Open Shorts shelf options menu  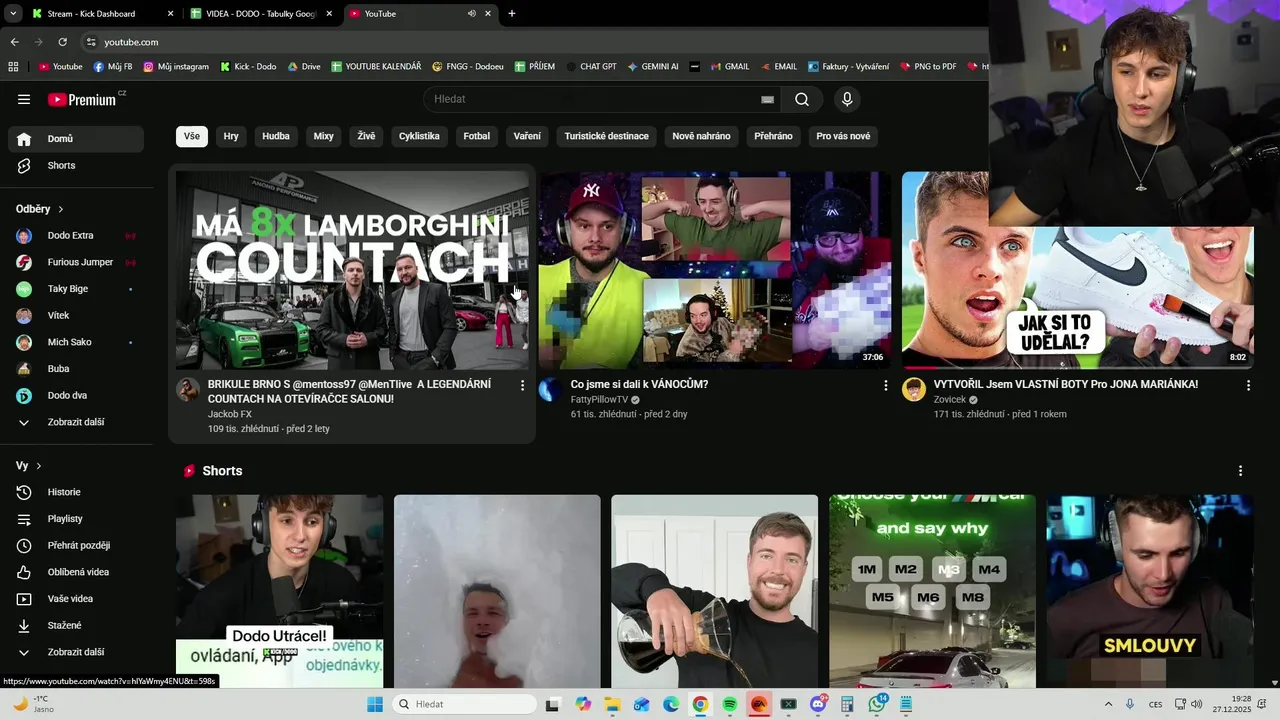tap(1241, 471)
